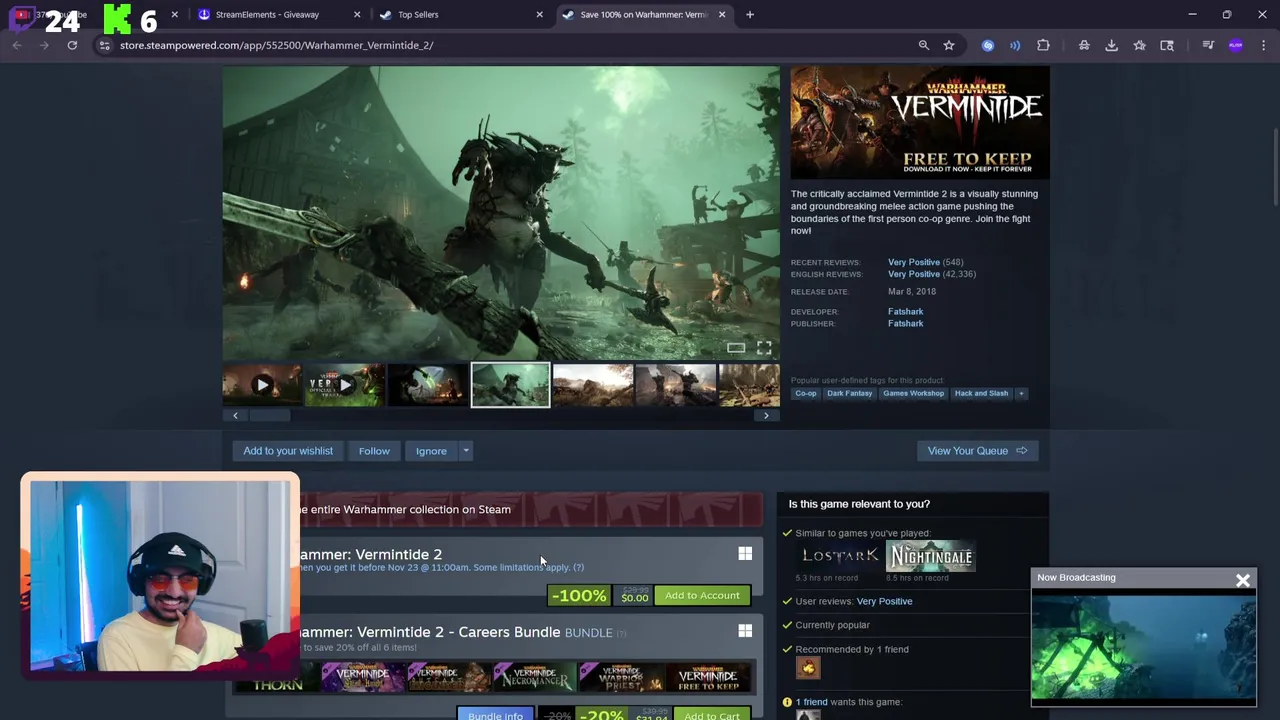Open the Ignore dropdown arrow
This screenshot has height=720, width=1280.
click(x=465, y=451)
